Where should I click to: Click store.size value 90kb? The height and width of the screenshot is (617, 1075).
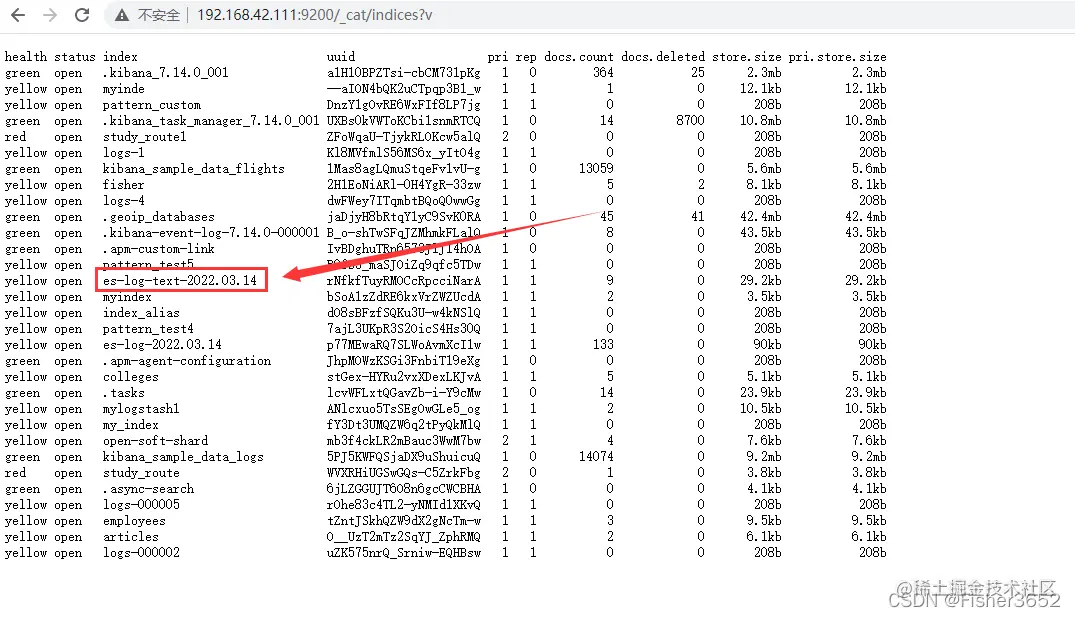768,345
